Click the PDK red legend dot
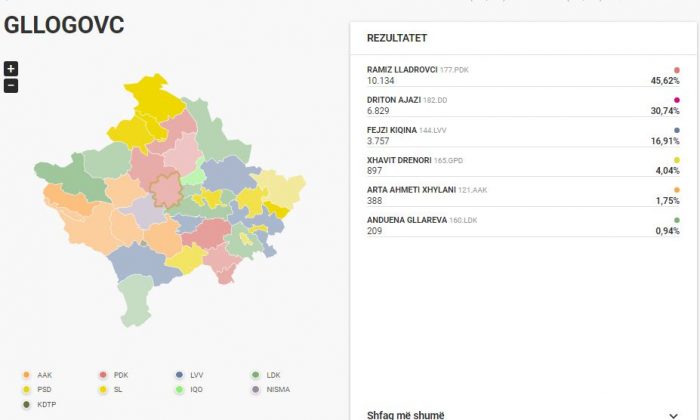 102,375
